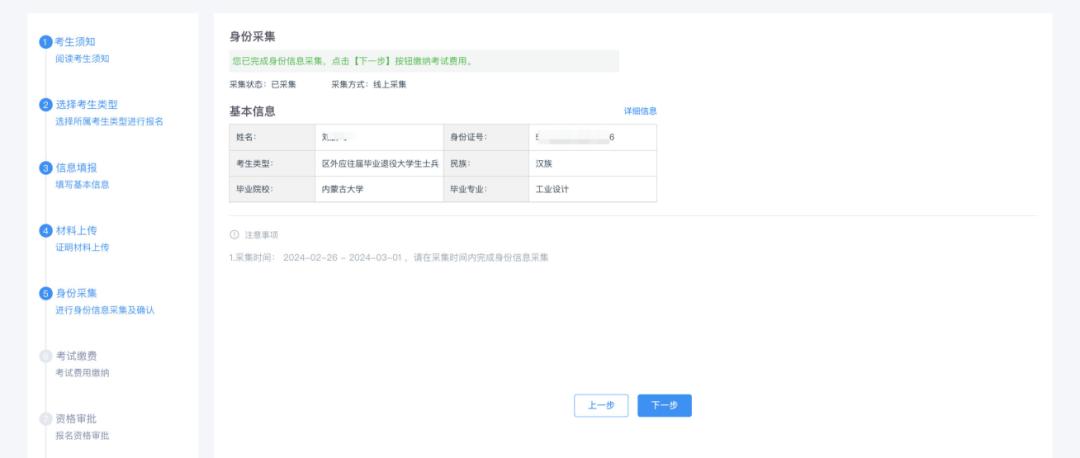Select the 身份采集 step title
This screenshot has height=458, width=1080.
pyautogui.click(x=76, y=293)
